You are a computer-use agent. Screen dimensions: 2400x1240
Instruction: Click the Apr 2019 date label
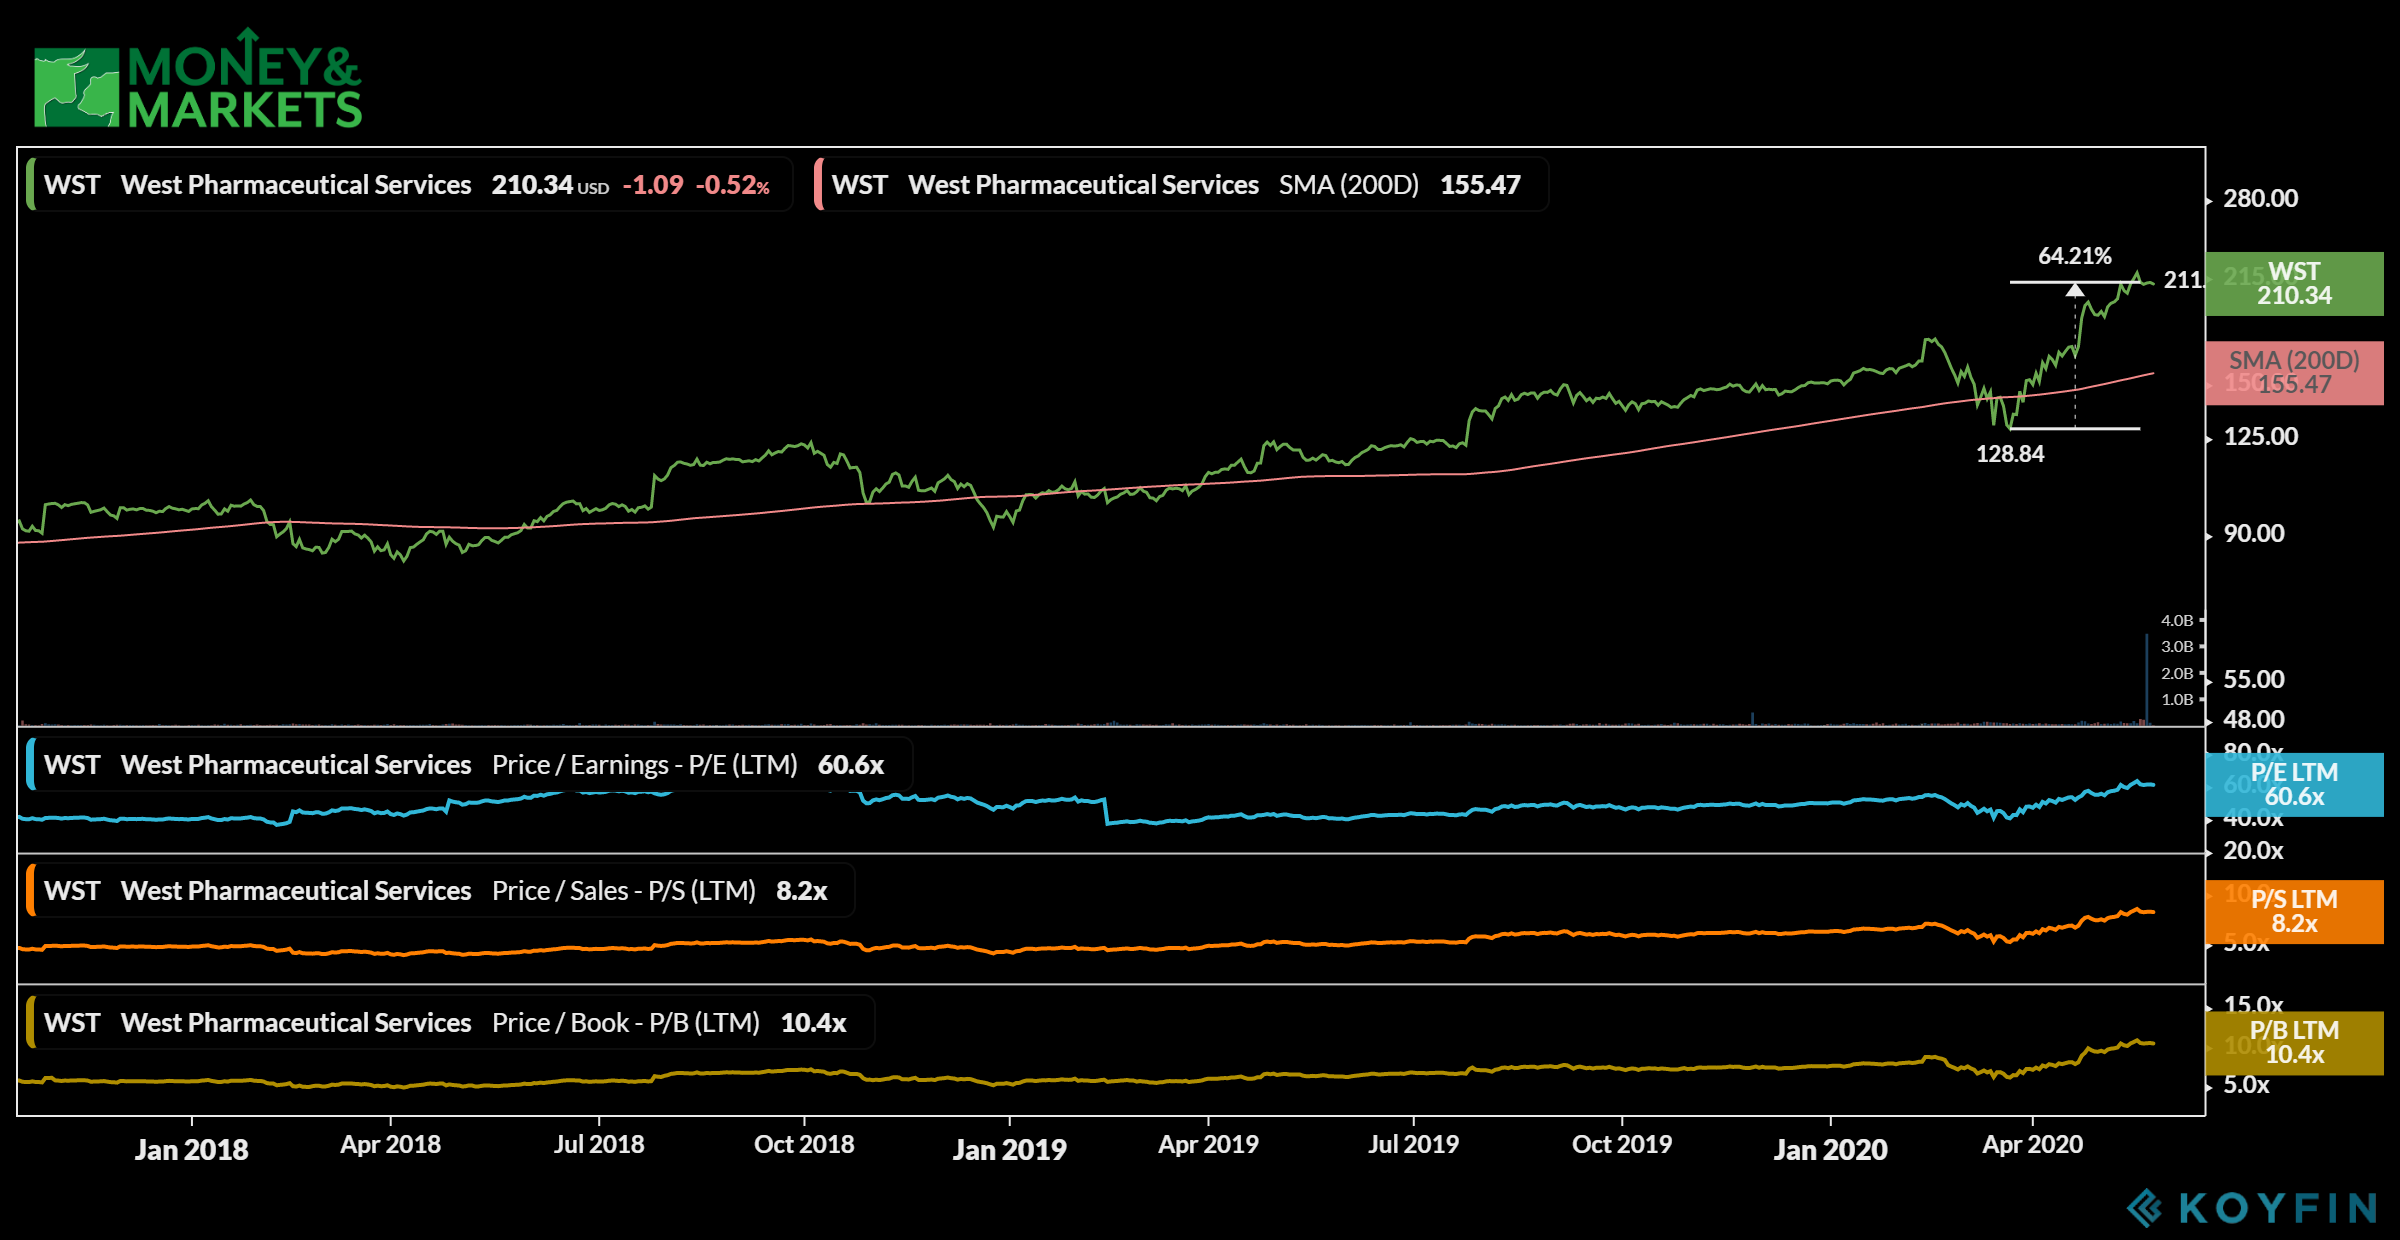coord(1208,1145)
